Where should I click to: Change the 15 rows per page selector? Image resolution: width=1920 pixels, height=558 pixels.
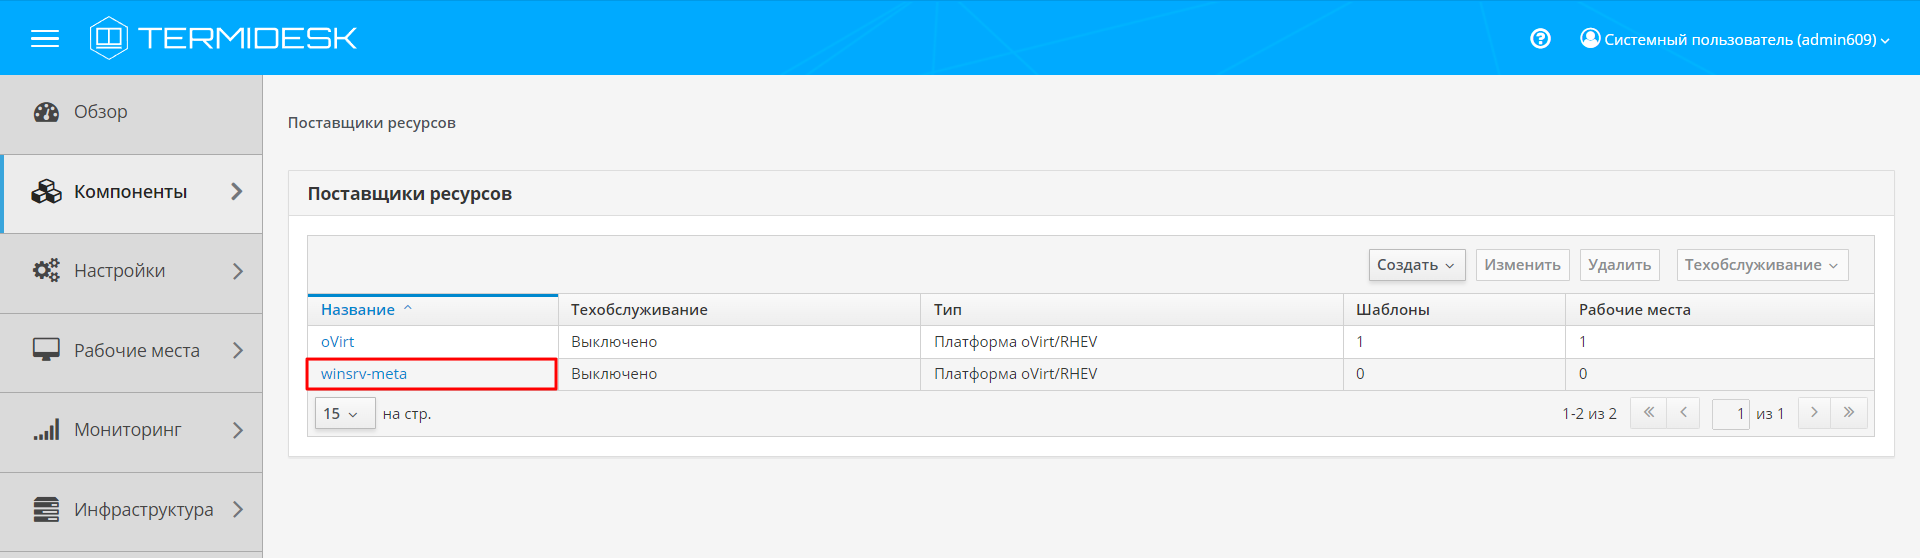click(344, 414)
